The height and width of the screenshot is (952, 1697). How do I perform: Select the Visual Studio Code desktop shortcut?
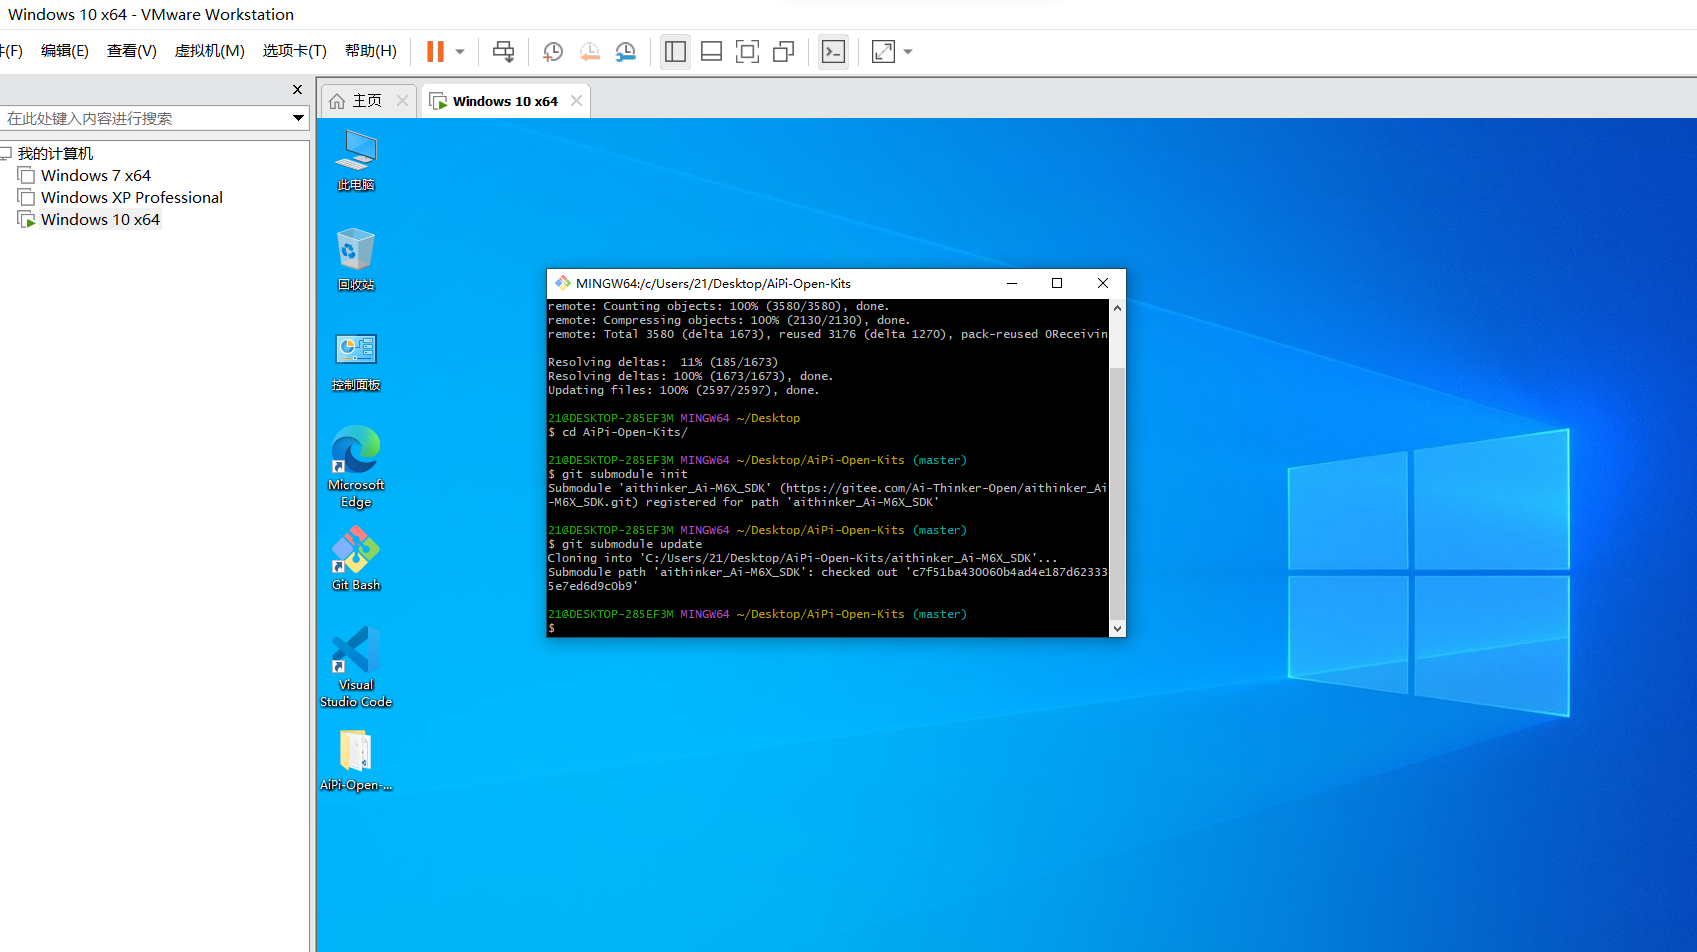click(x=356, y=668)
